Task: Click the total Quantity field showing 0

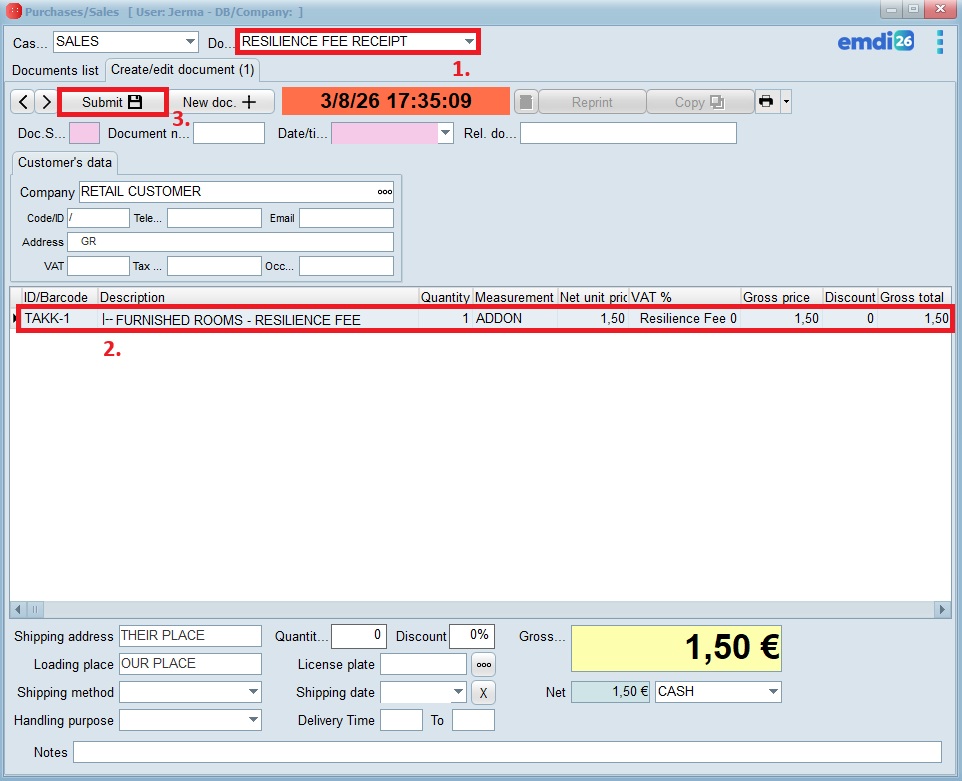Action: (x=359, y=636)
